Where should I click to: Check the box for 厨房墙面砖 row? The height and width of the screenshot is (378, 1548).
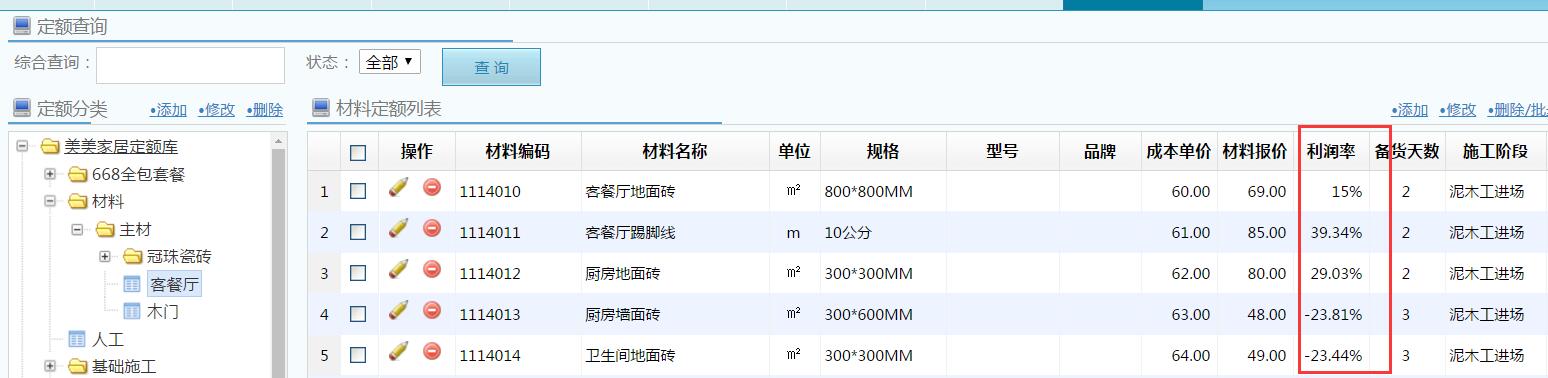358,314
